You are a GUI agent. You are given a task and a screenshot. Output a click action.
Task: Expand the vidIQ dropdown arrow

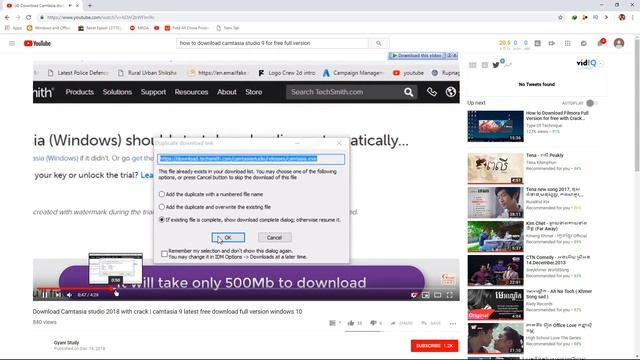(601, 64)
